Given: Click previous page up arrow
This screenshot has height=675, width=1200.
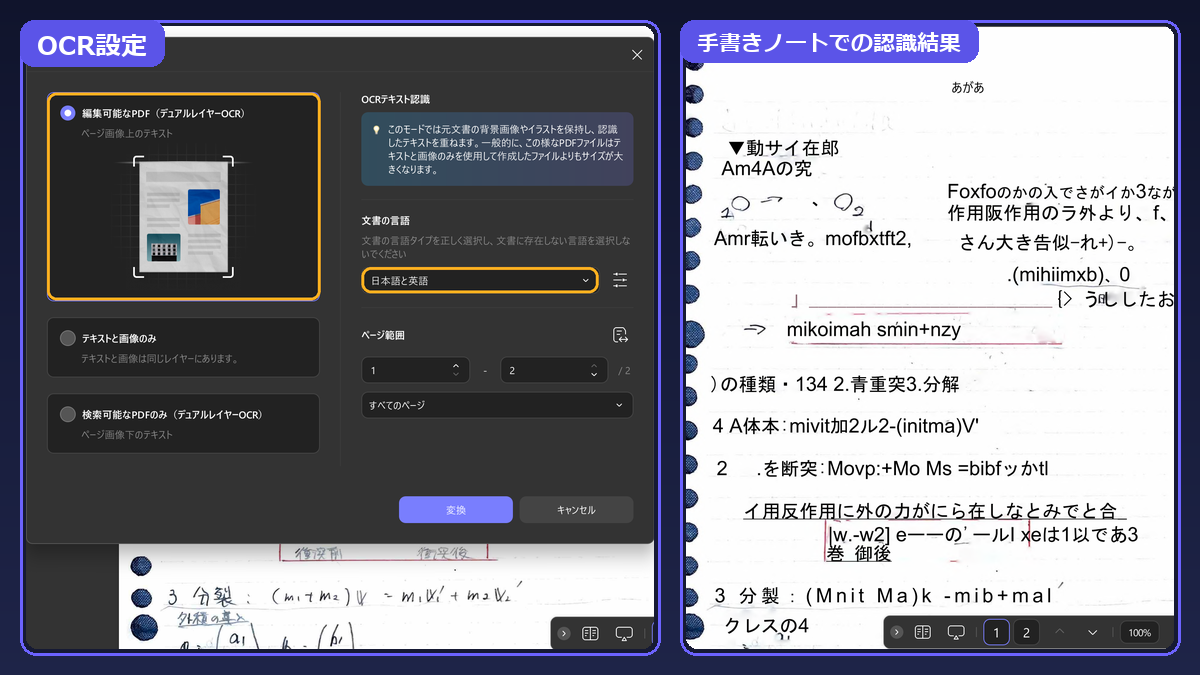Looking at the screenshot, I should [x=1060, y=632].
